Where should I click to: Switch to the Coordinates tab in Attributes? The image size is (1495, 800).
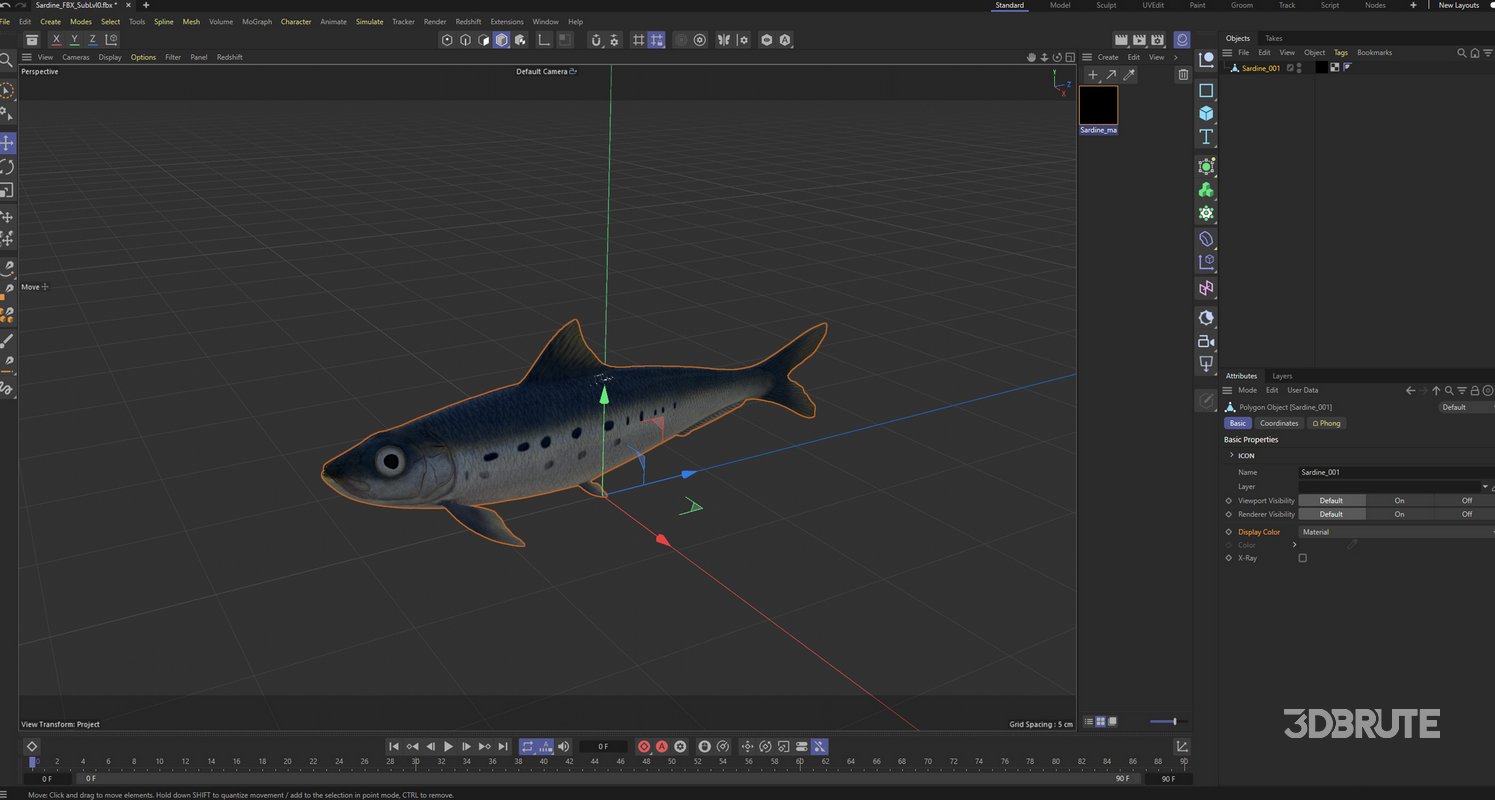[x=1279, y=423]
